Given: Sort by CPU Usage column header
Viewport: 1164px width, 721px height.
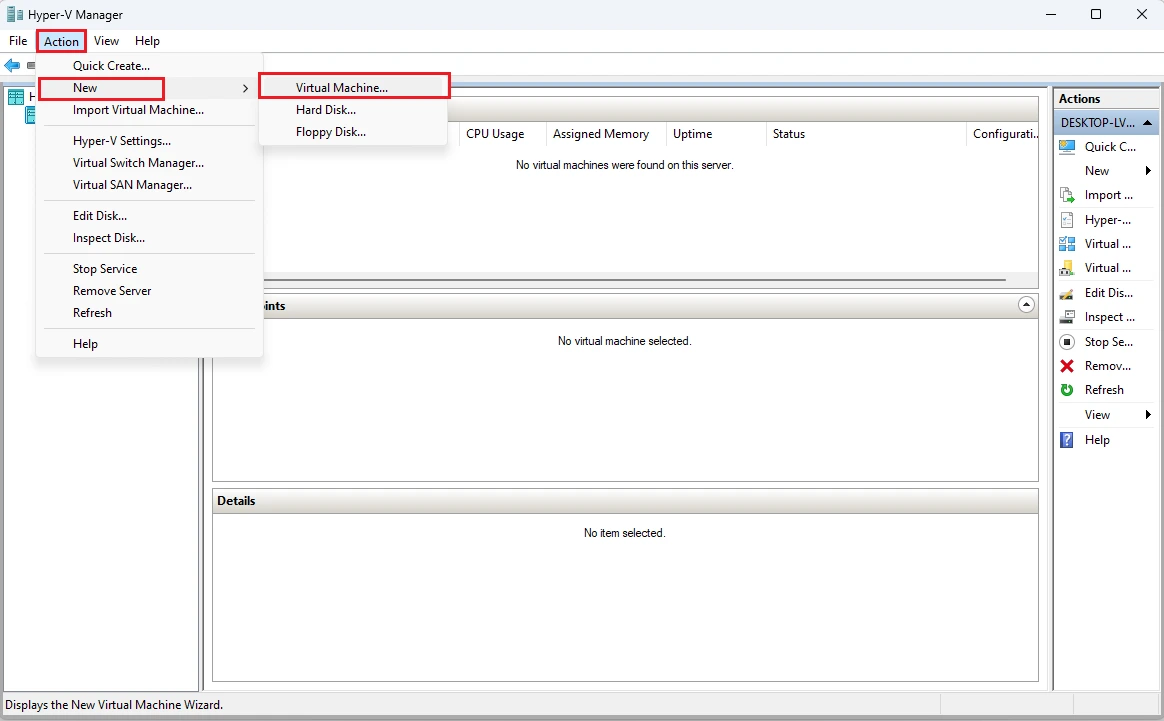Looking at the screenshot, I should tap(503, 134).
